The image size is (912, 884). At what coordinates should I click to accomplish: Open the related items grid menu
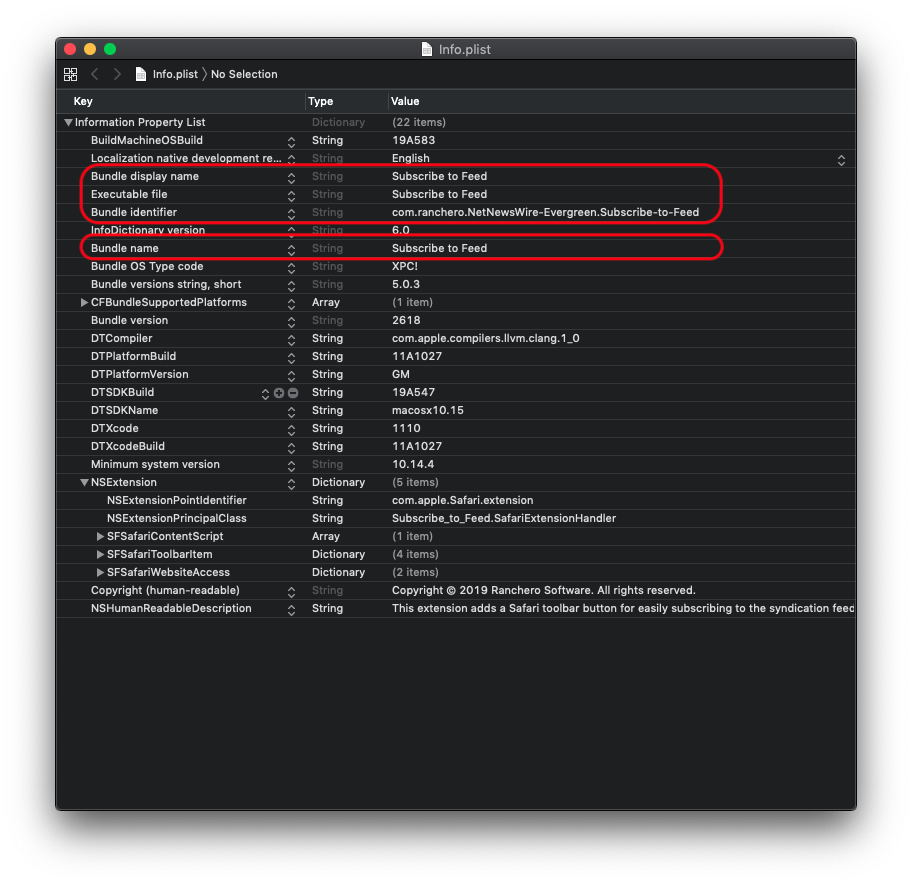[x=70, y=74]
